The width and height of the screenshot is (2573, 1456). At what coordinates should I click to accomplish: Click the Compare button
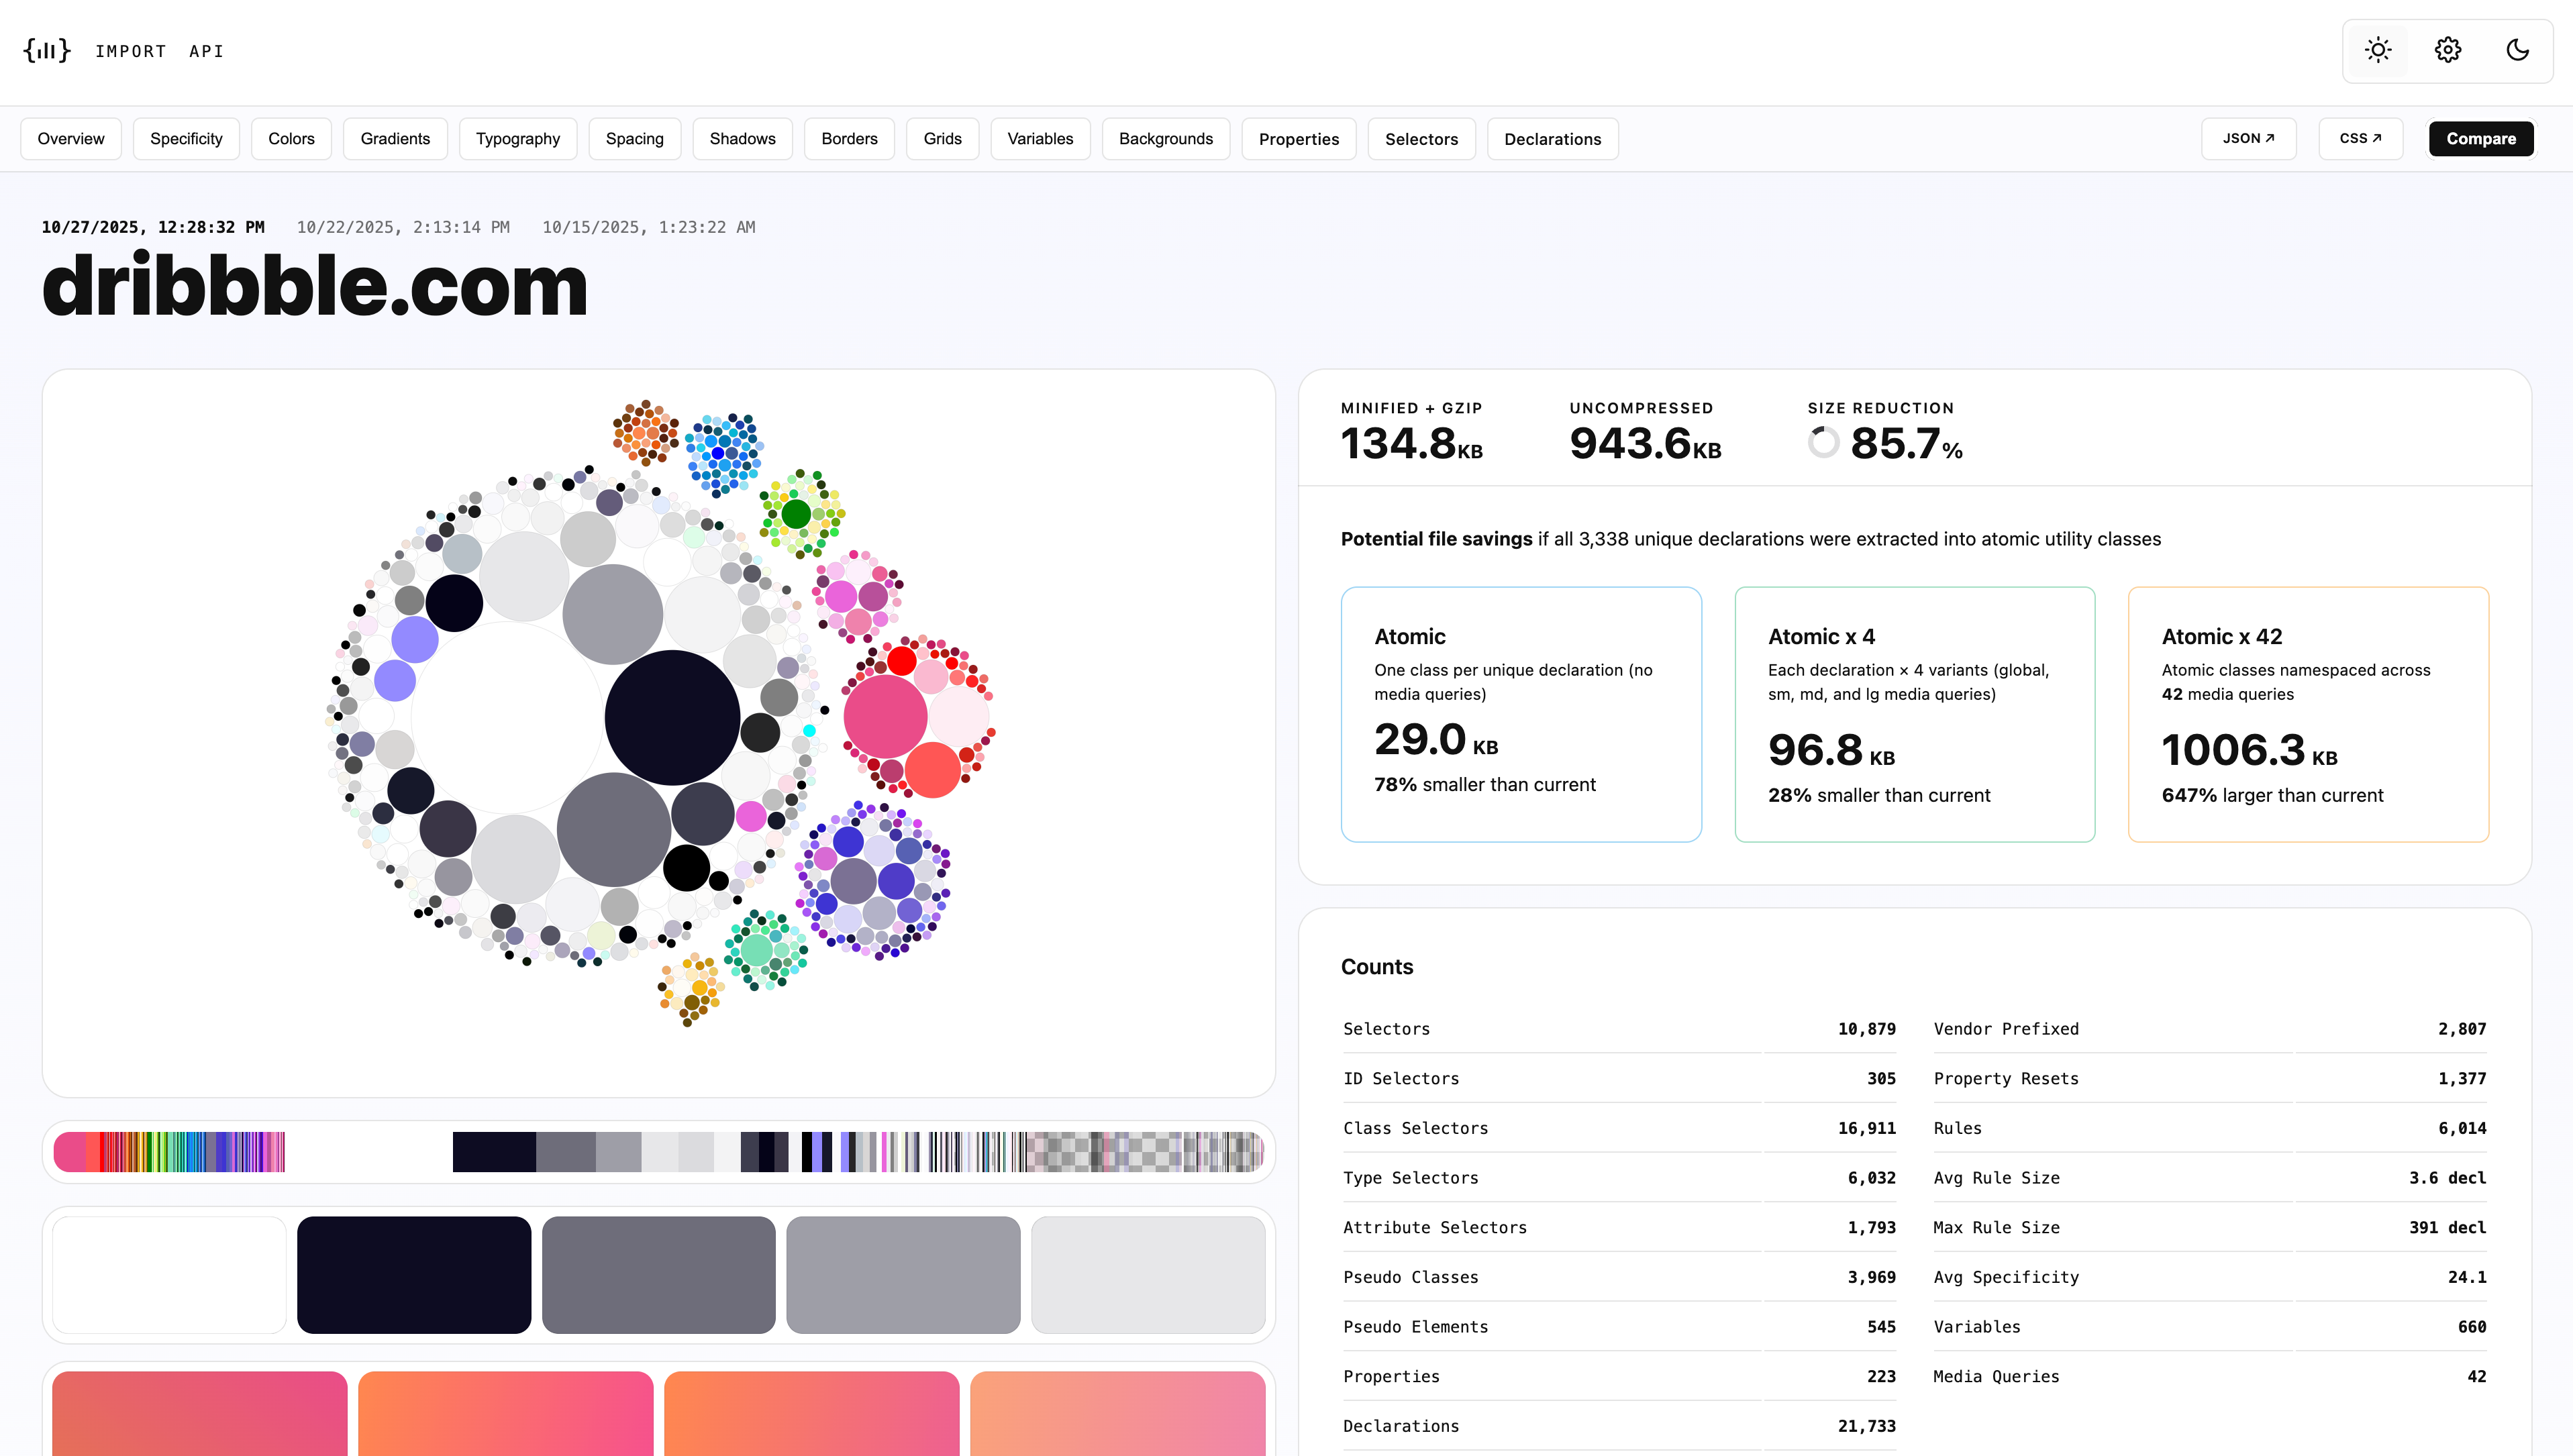[2481, 139]
